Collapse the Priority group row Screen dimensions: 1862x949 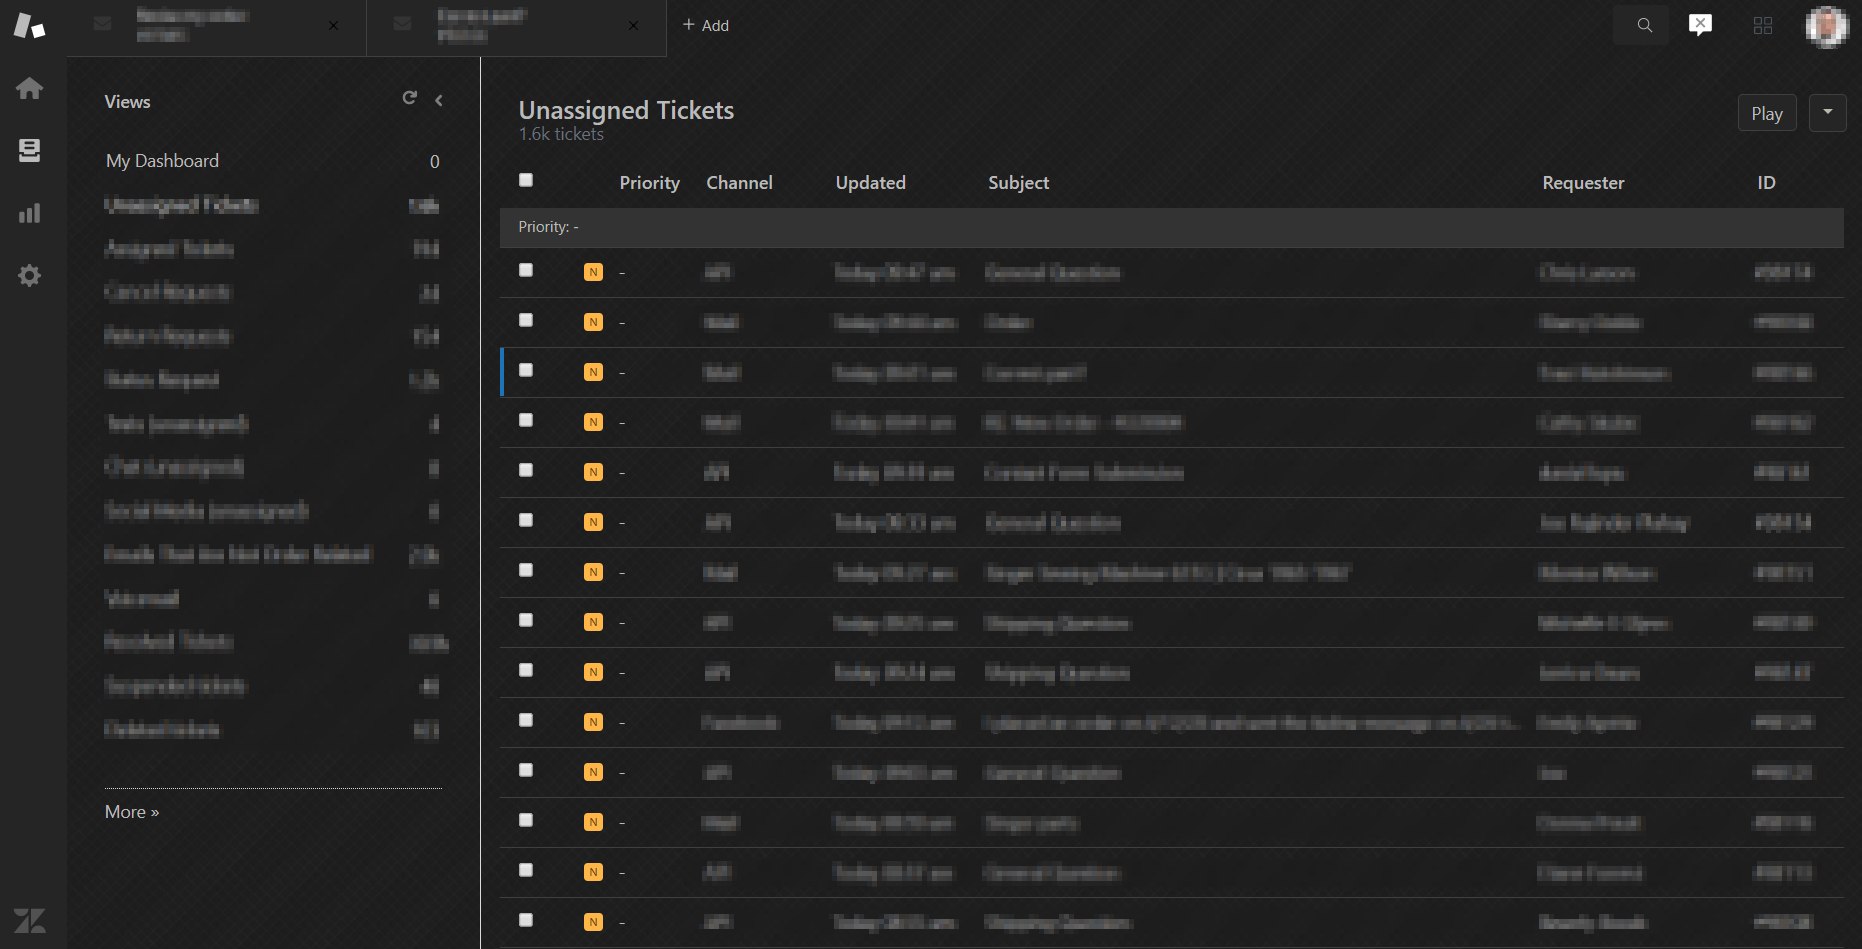point(547,227)
